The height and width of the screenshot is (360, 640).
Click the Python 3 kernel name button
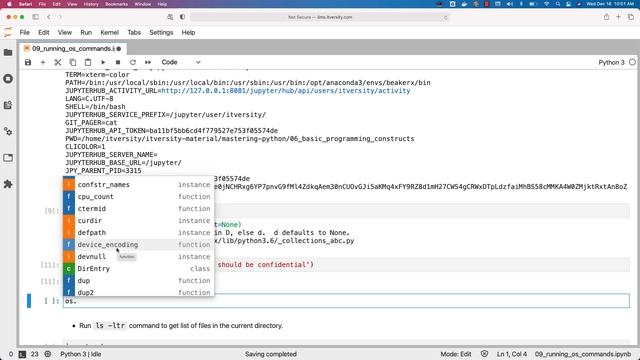point(611,62)
